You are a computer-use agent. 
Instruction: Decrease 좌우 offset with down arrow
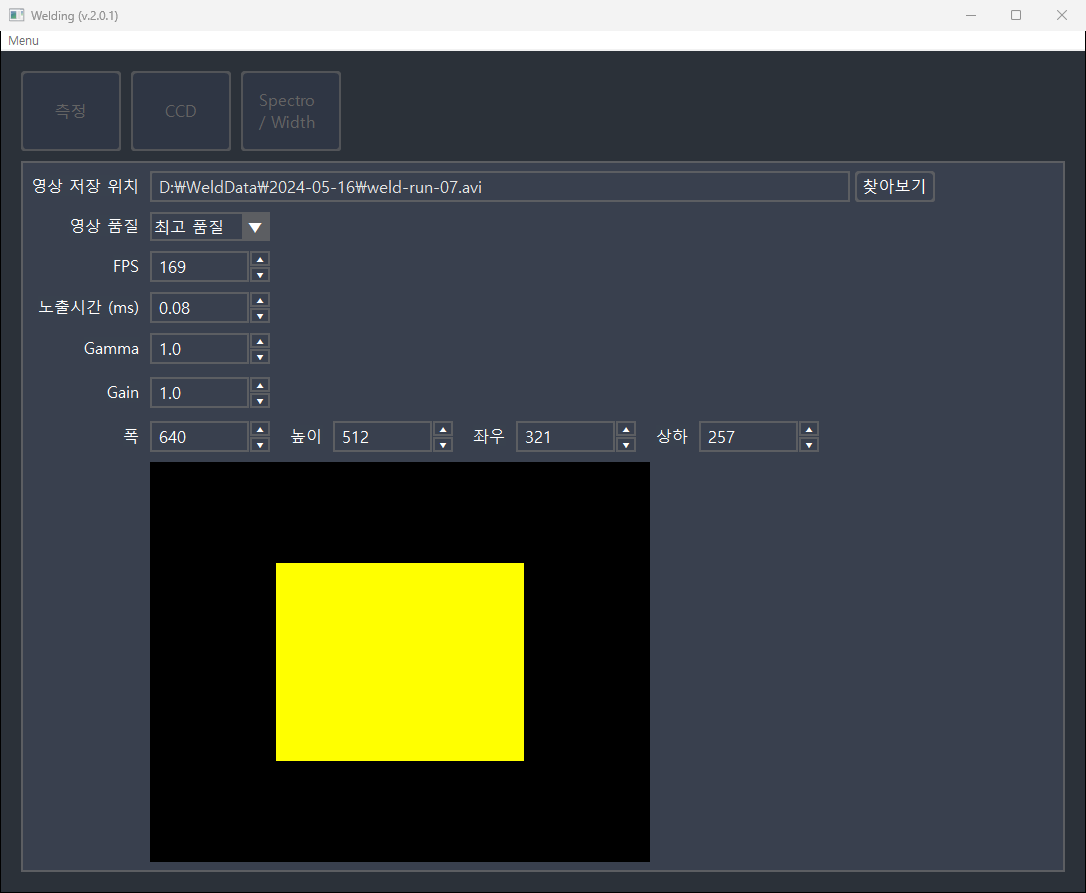(x=625, y=445)
